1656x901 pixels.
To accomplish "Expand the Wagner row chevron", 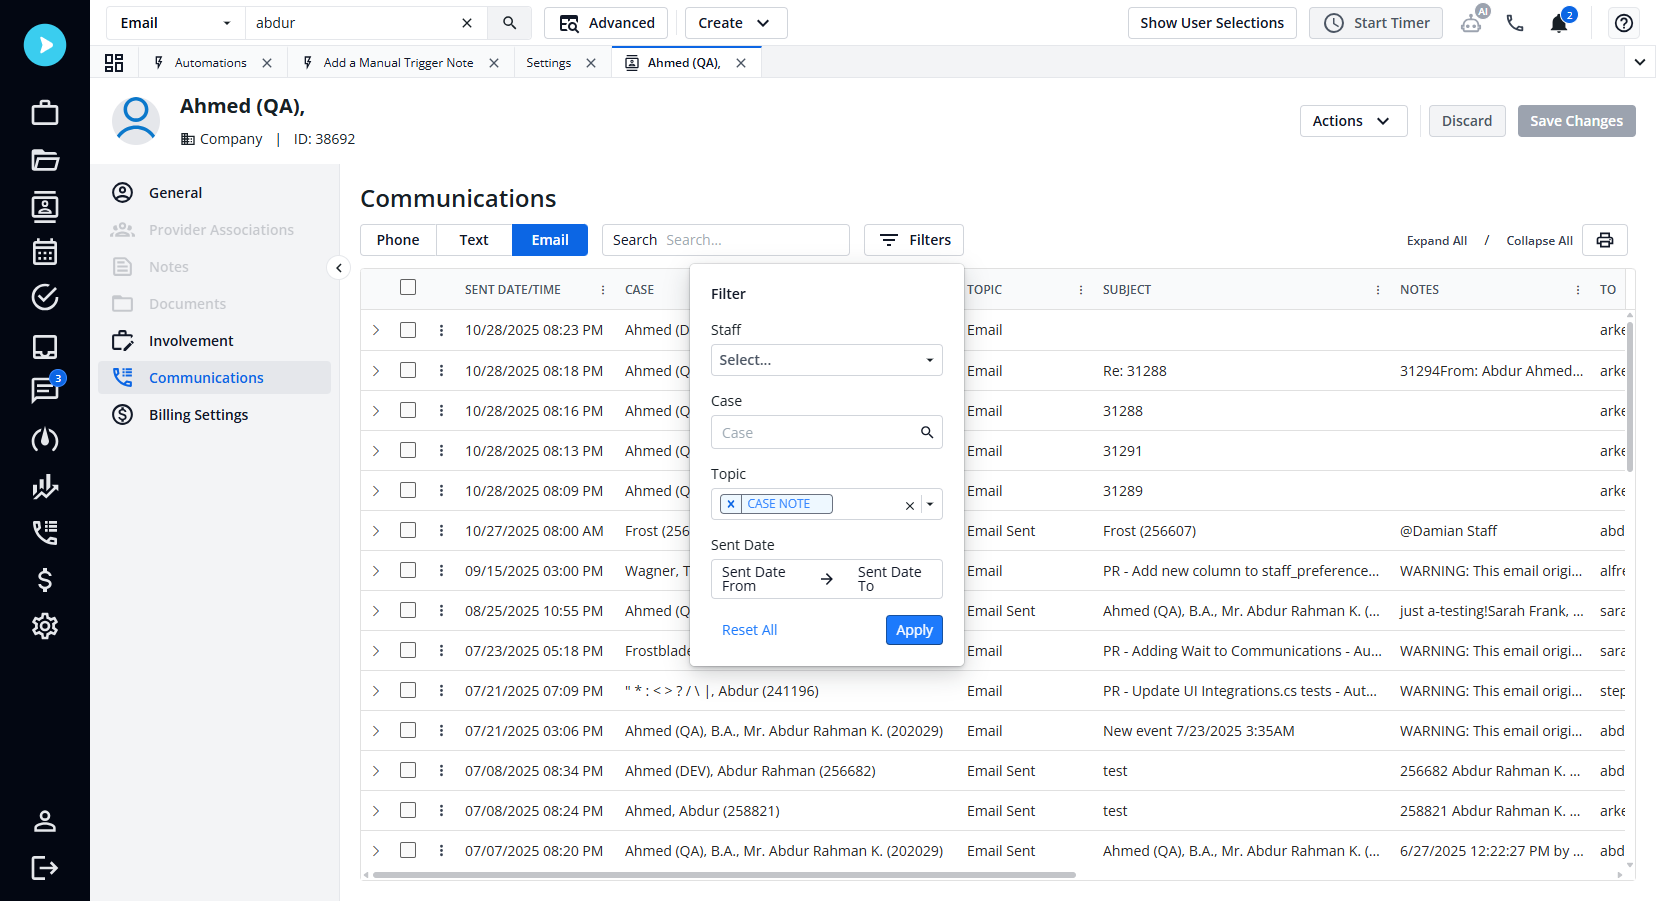I will [x=376, y=570].
